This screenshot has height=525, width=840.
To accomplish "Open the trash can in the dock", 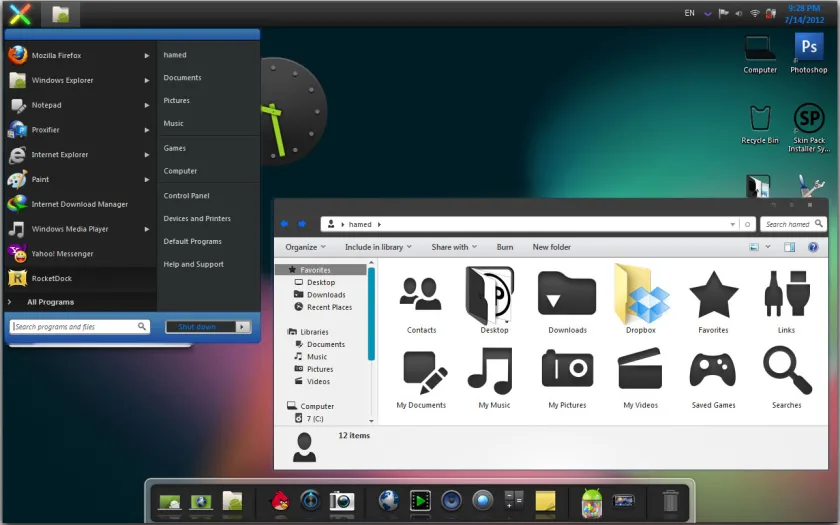I will 670,501.
